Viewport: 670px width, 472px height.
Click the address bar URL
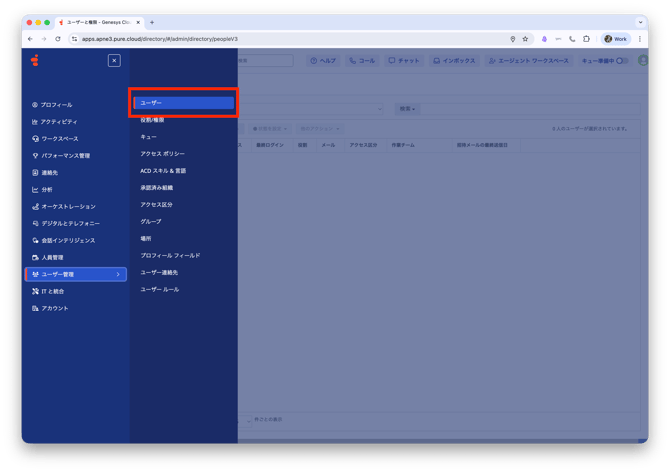[x=160, y=39]
